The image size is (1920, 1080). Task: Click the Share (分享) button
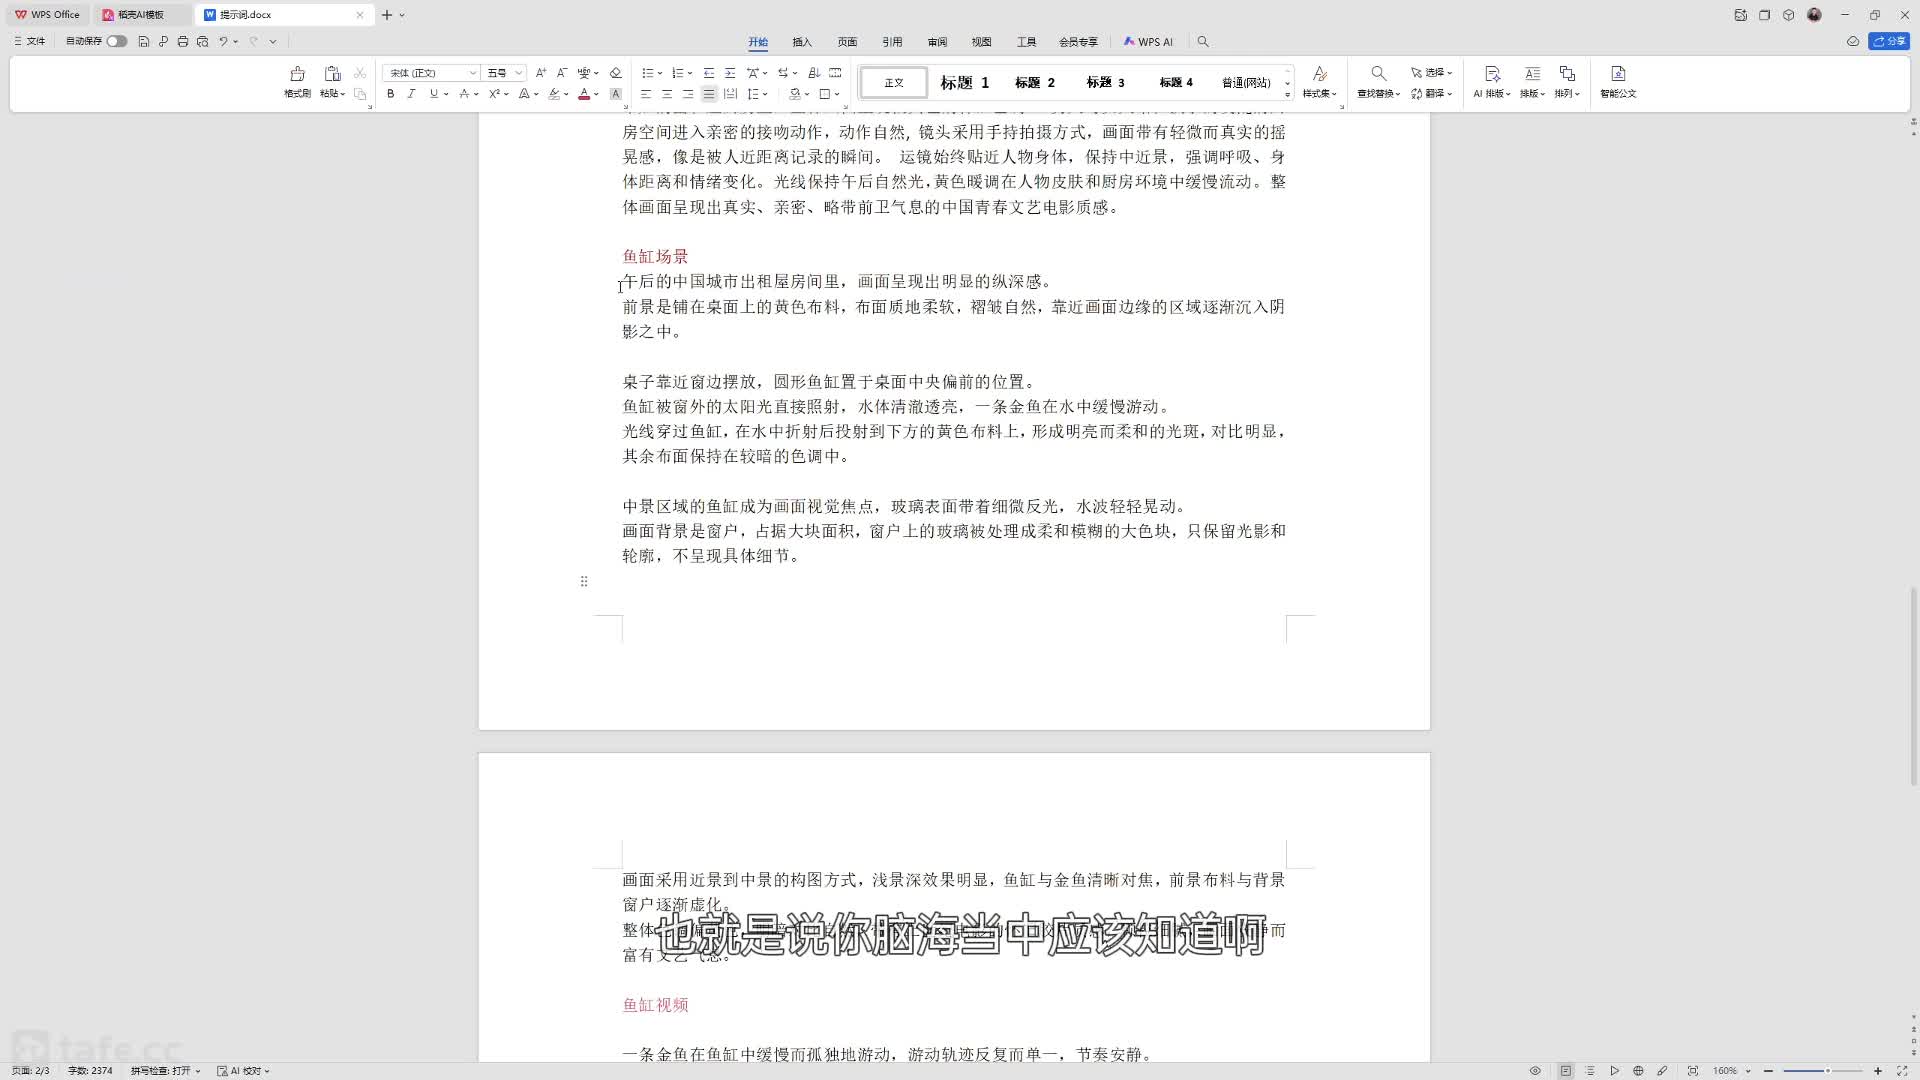pos(1888,42)
